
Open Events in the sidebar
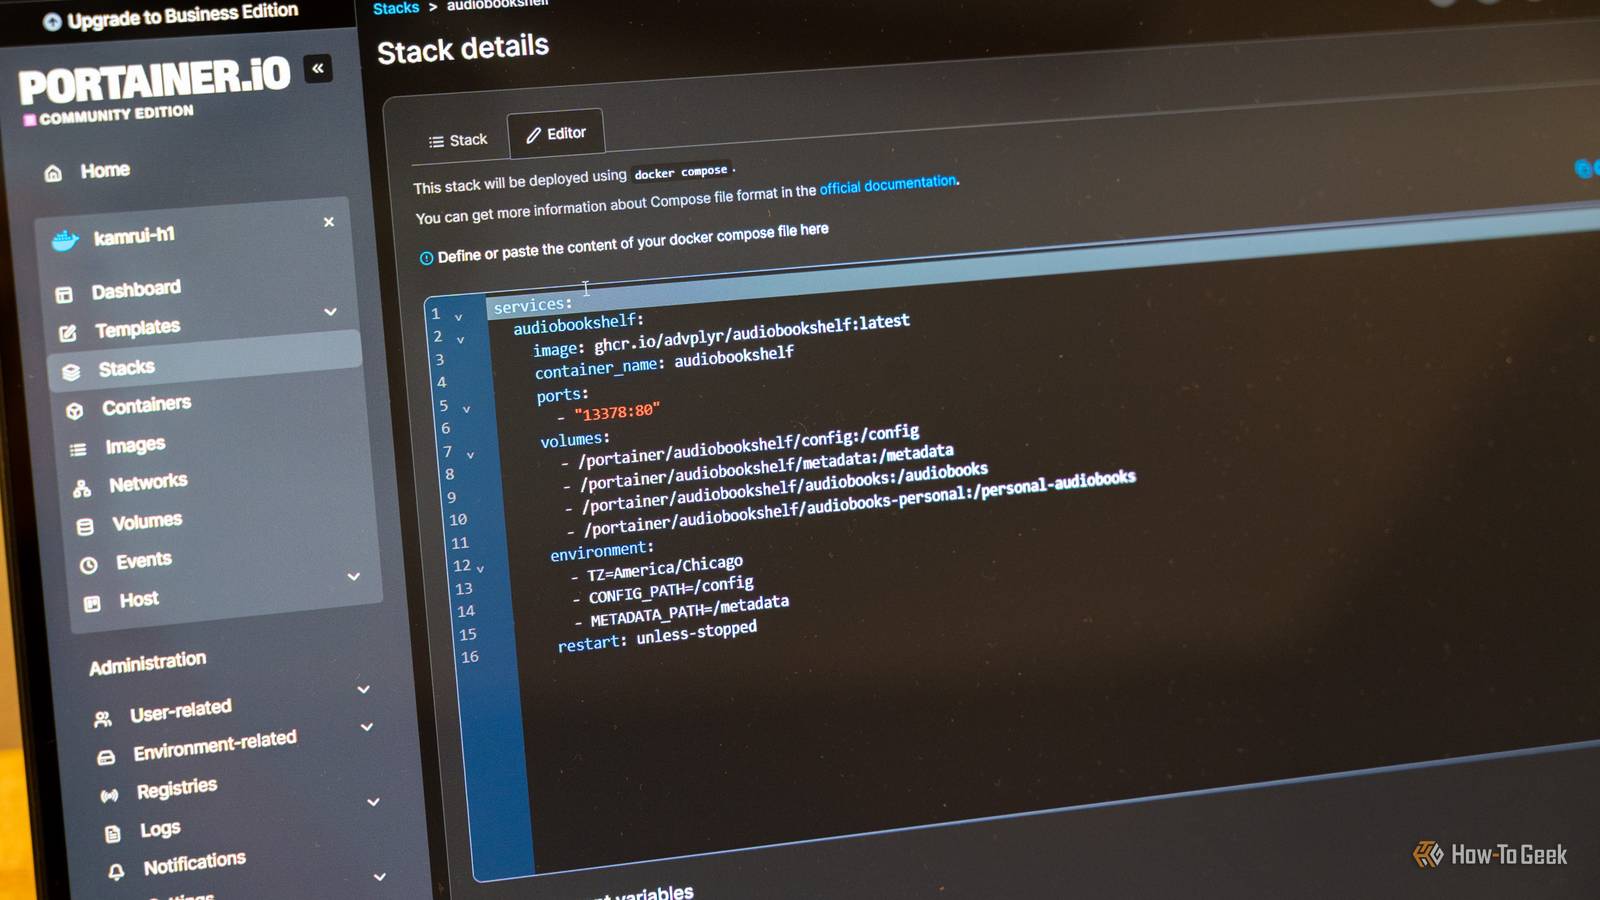(x=144, y=561)
